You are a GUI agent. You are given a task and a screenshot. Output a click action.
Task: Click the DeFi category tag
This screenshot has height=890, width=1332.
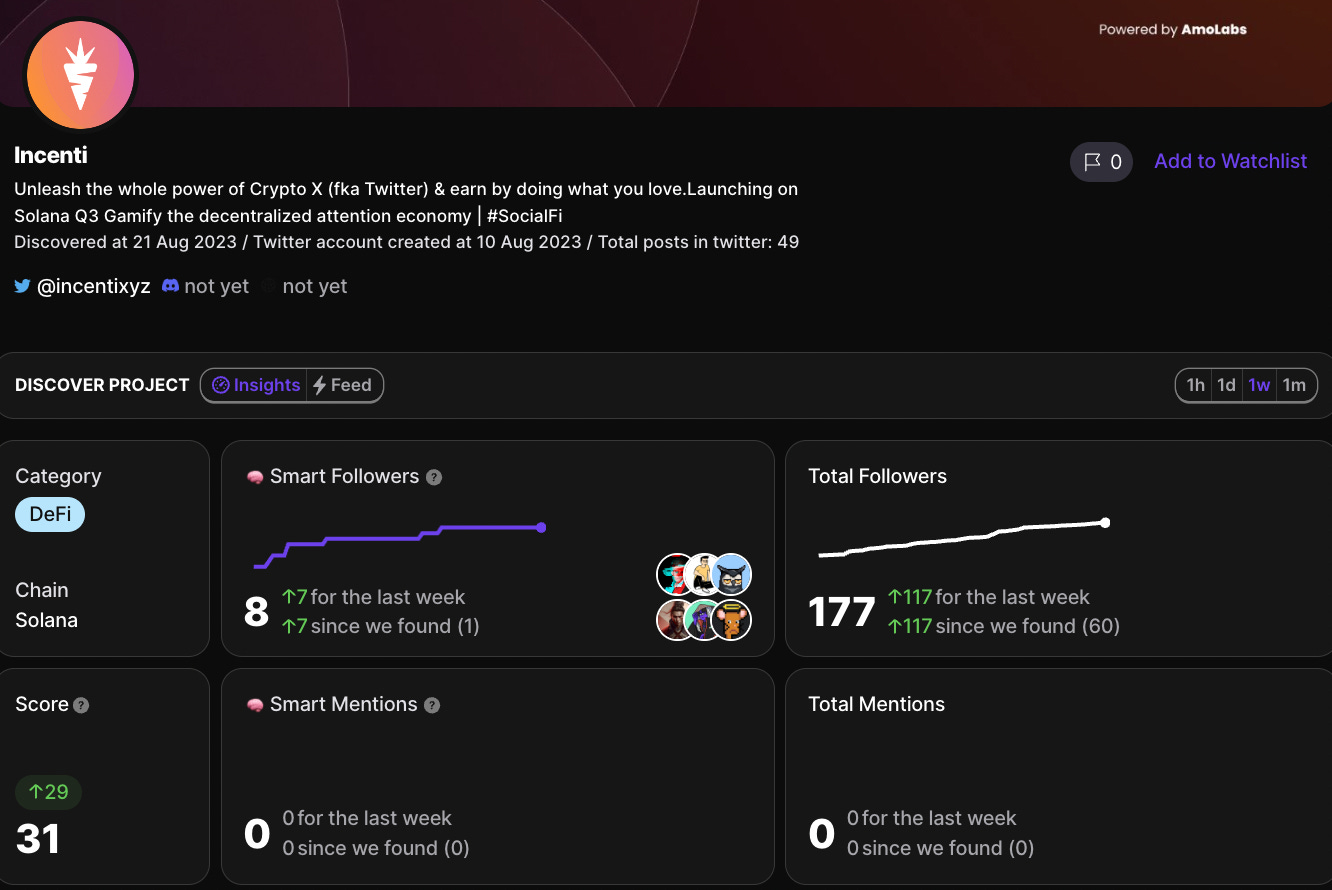point(50,514)
